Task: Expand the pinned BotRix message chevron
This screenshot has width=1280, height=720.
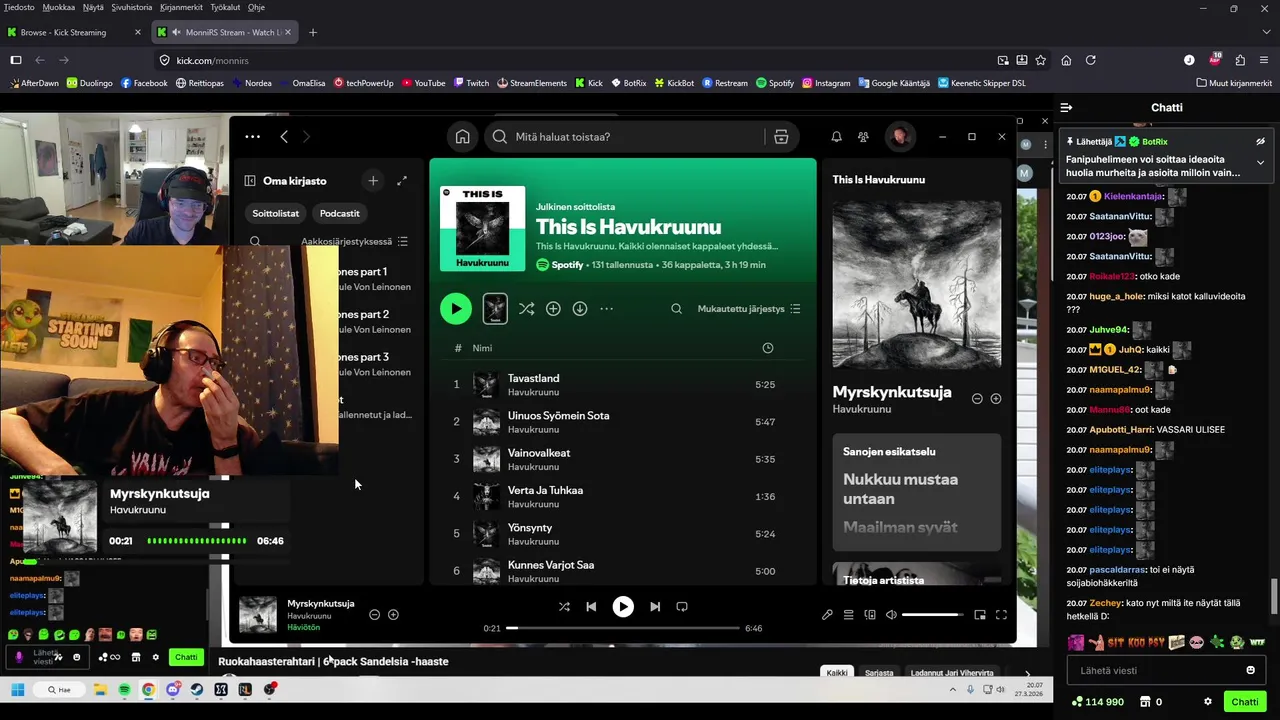Action: (x=1260, y=162)
